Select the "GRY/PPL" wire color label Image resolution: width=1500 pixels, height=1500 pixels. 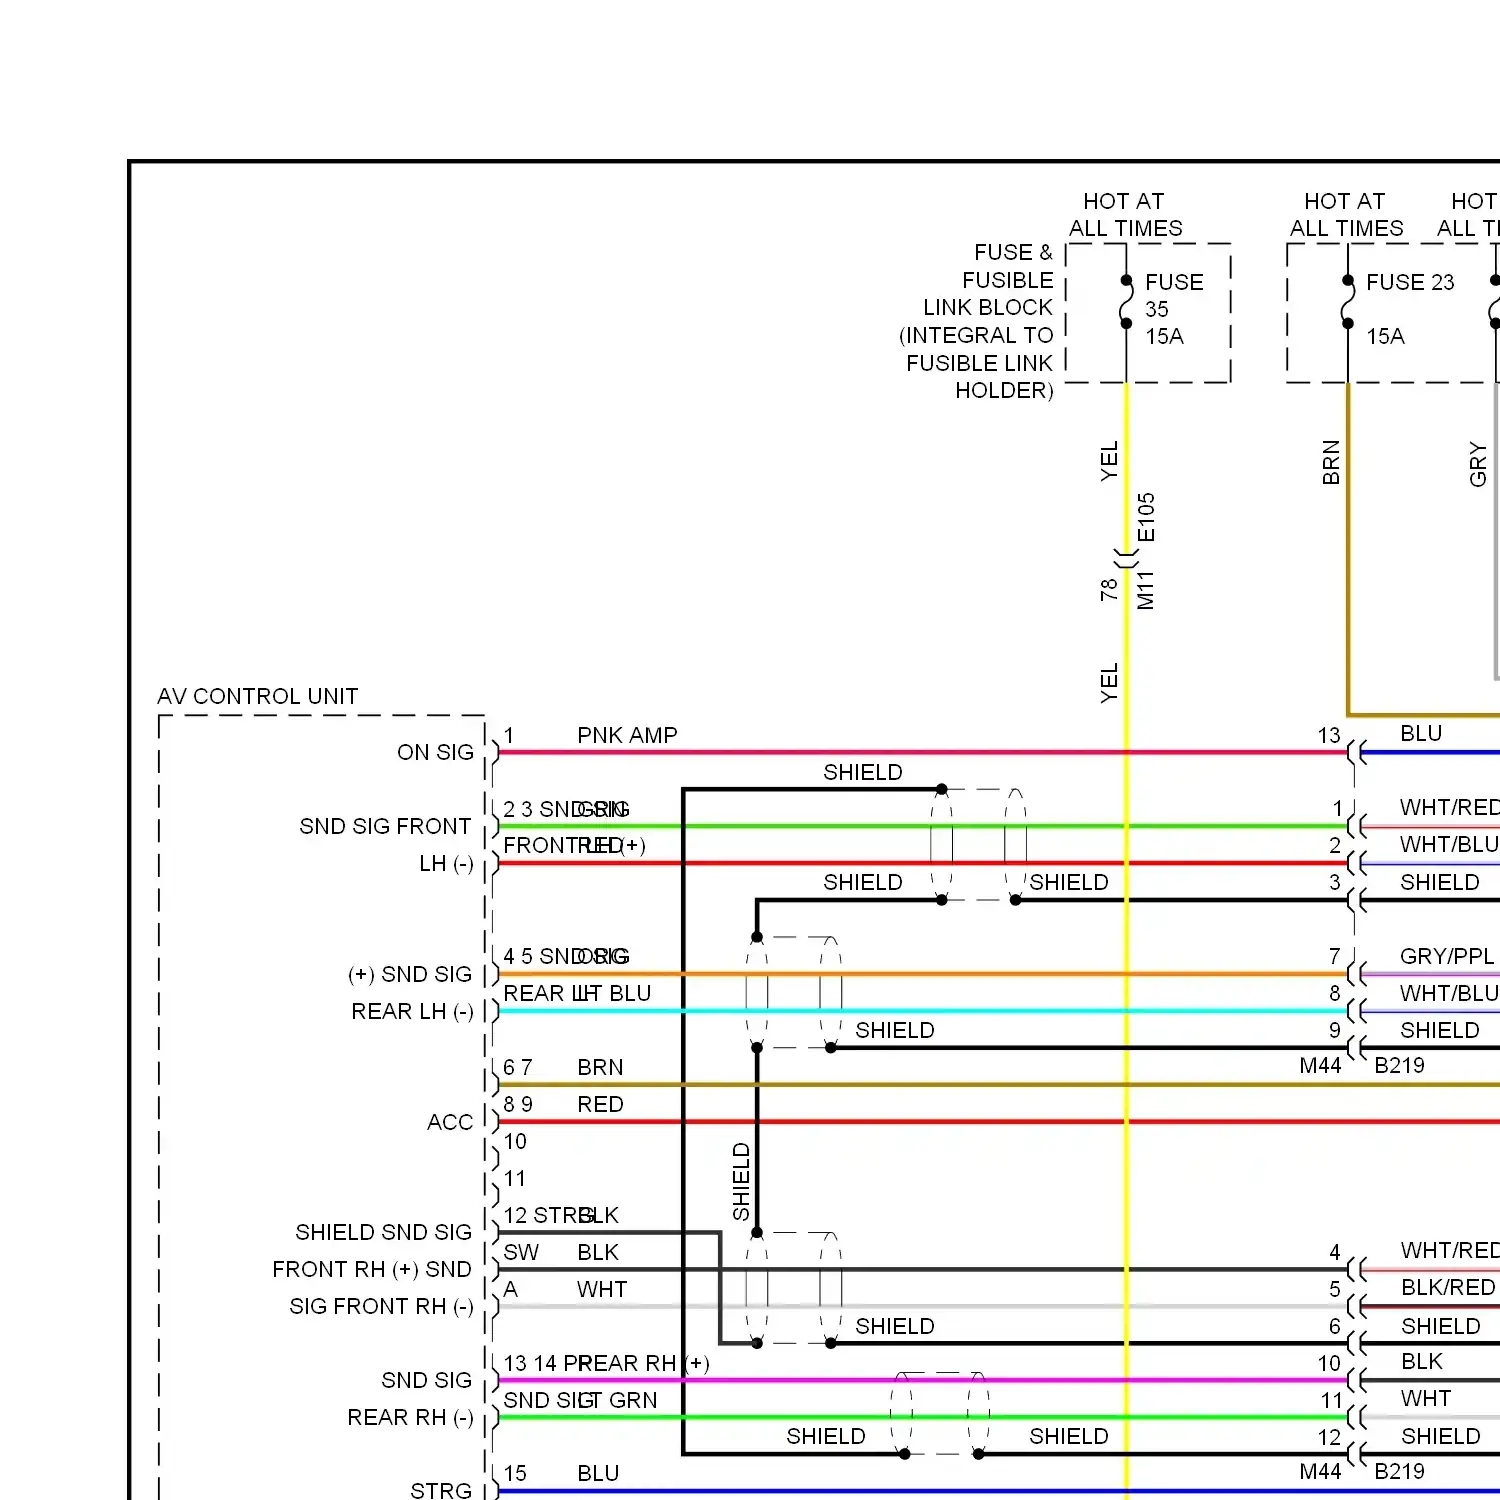point(1447,956)
